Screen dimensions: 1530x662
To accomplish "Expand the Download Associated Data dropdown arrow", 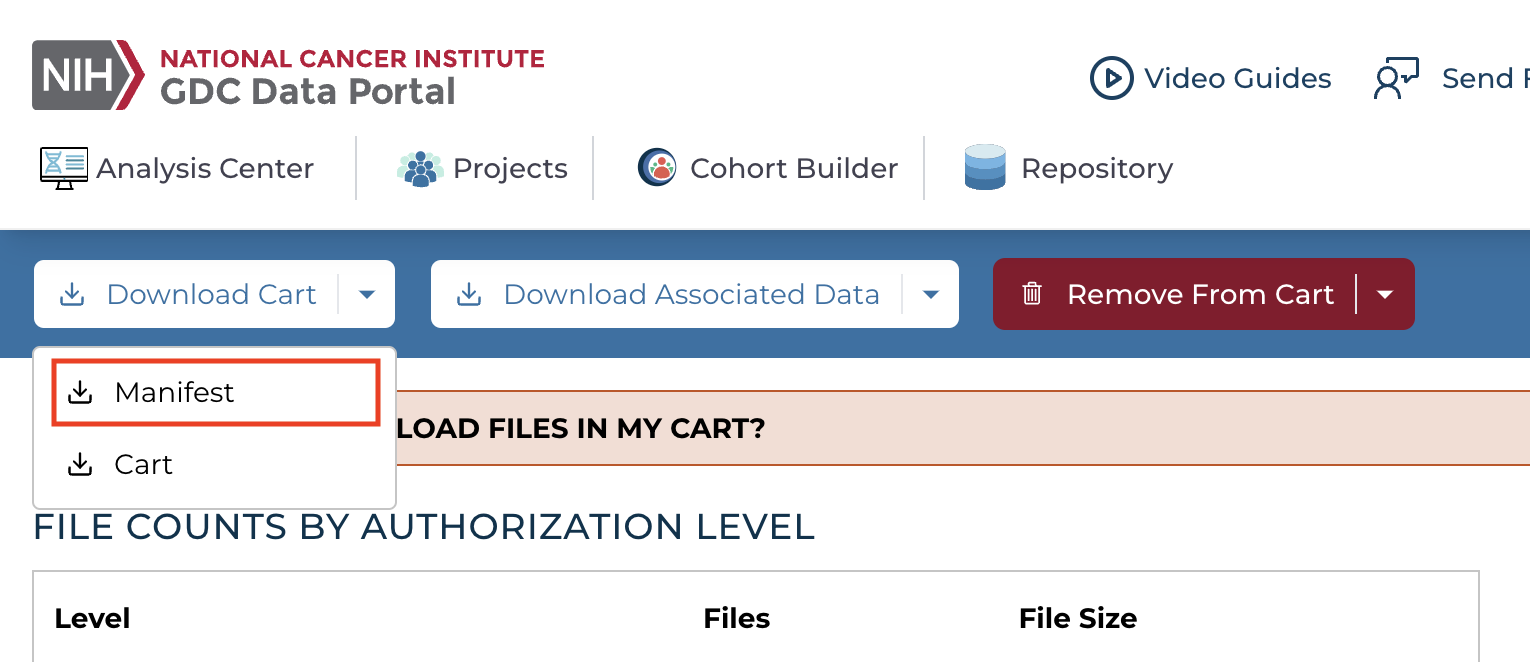I will point(931,294).
